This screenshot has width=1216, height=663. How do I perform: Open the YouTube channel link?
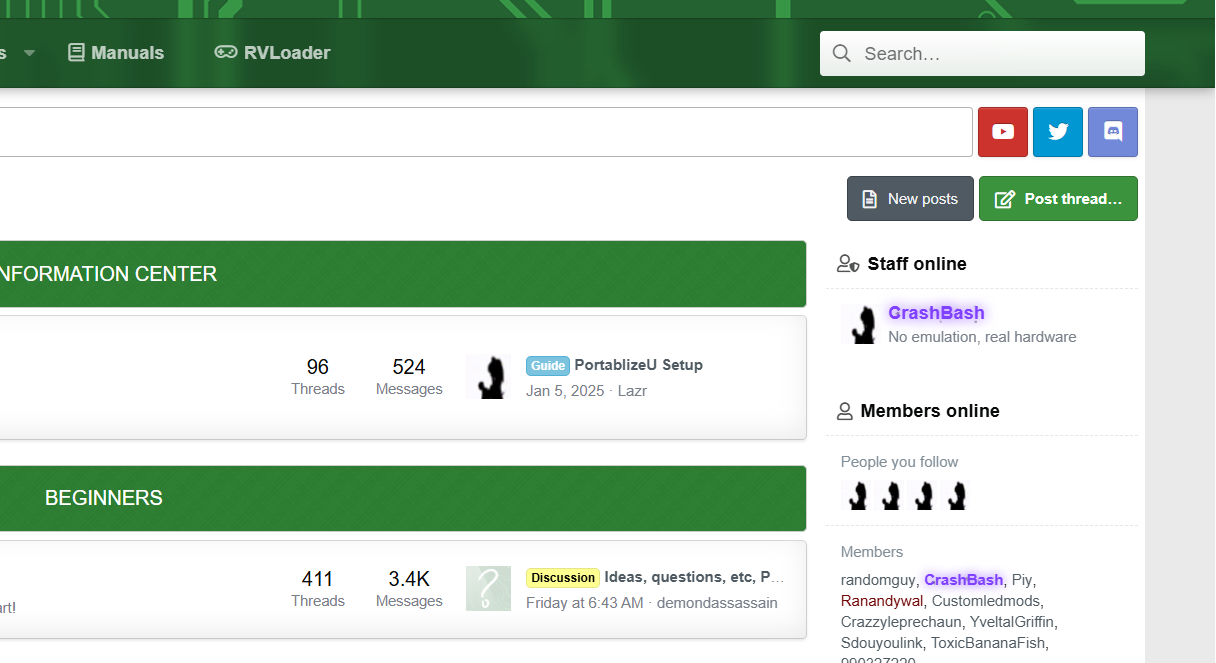click(1003, 132)
